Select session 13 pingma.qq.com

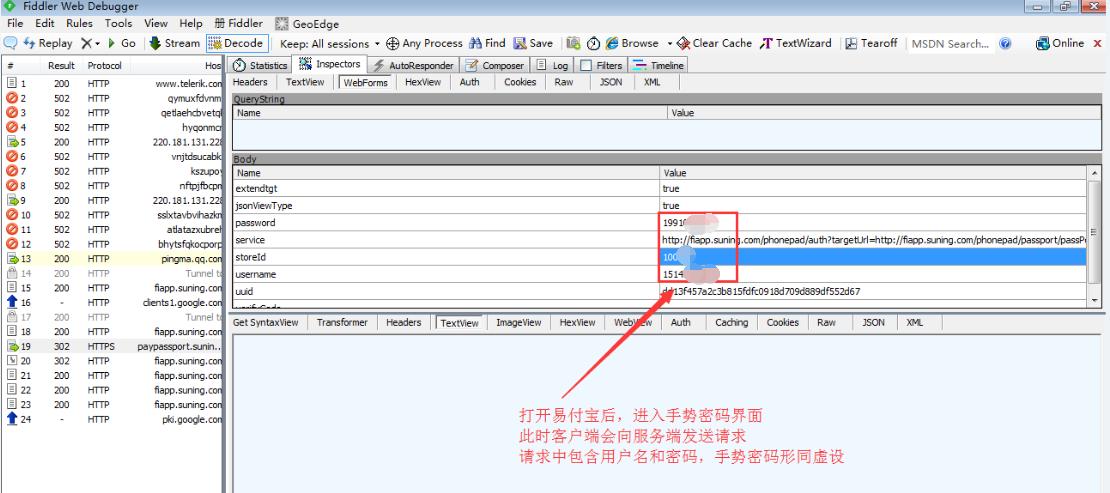pyautogui.click(x=113, y=259)
